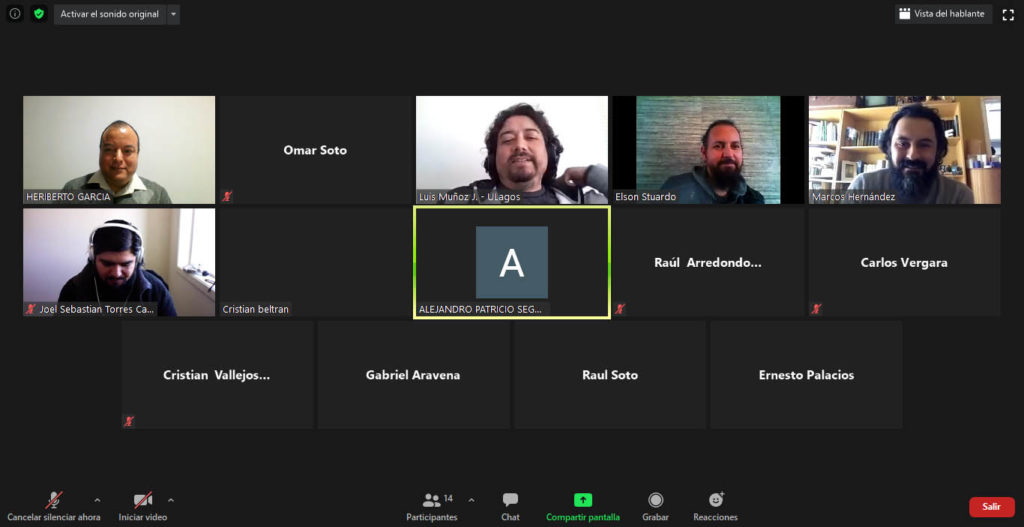Switch to Vista del hablante
Viewport: 1024px width, 527px height.
[x=941, y=14]
